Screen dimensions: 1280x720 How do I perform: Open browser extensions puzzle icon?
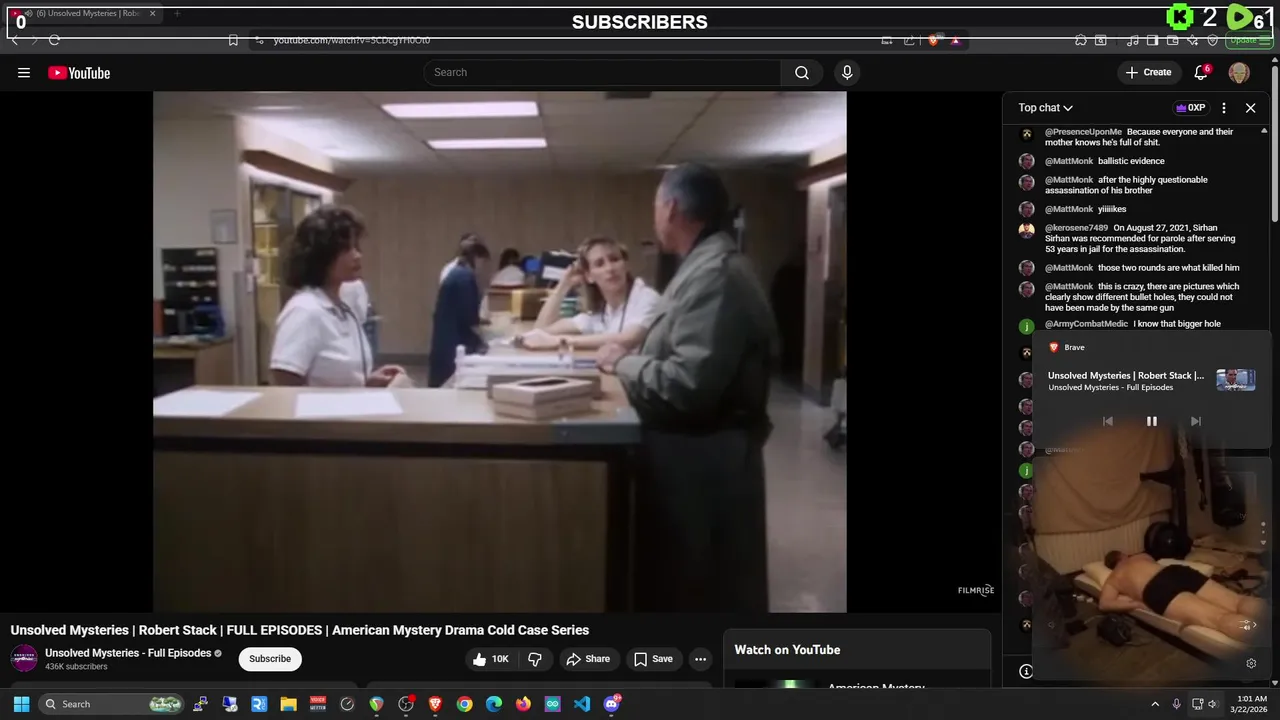click(1081, 40)
